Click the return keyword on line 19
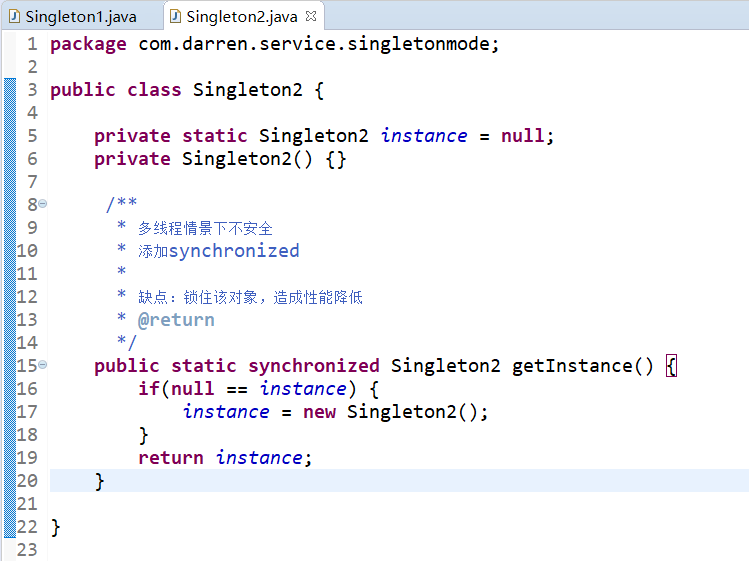The image size is (749, 561). pyautogui.click(x=171, y=458)
